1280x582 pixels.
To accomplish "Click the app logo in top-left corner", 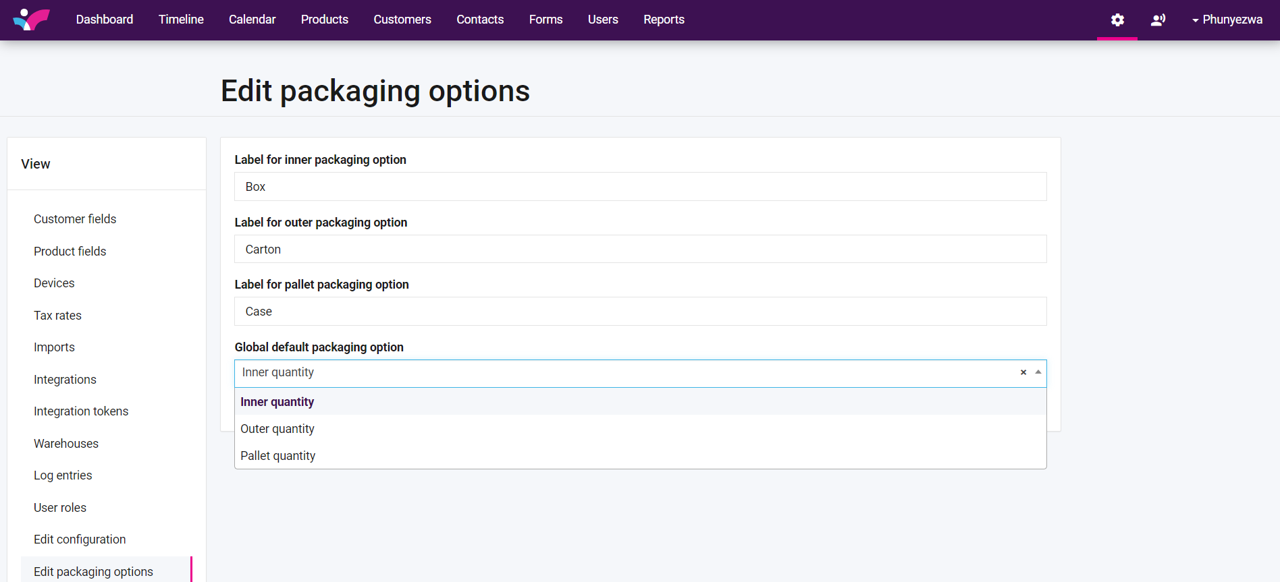I will tap(31, 19).
